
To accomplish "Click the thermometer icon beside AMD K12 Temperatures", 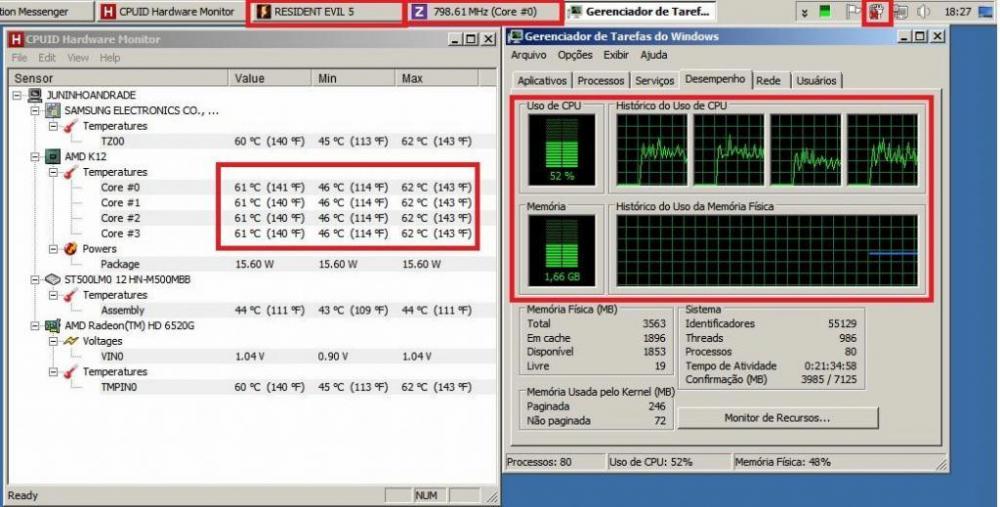I will [x=71, y=172].
